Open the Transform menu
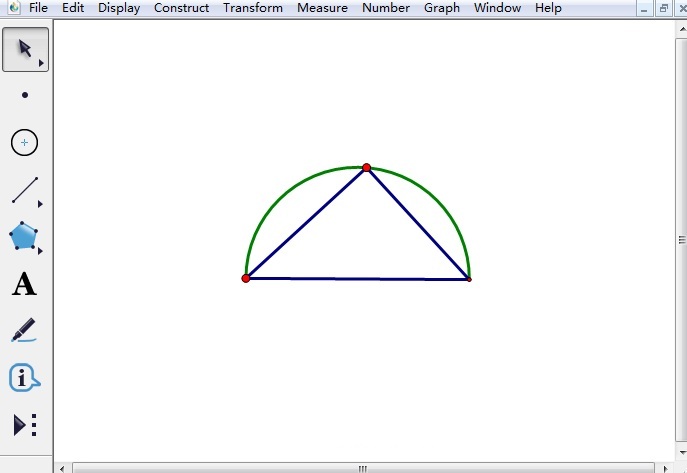687x473 pixels. [253, 8]
